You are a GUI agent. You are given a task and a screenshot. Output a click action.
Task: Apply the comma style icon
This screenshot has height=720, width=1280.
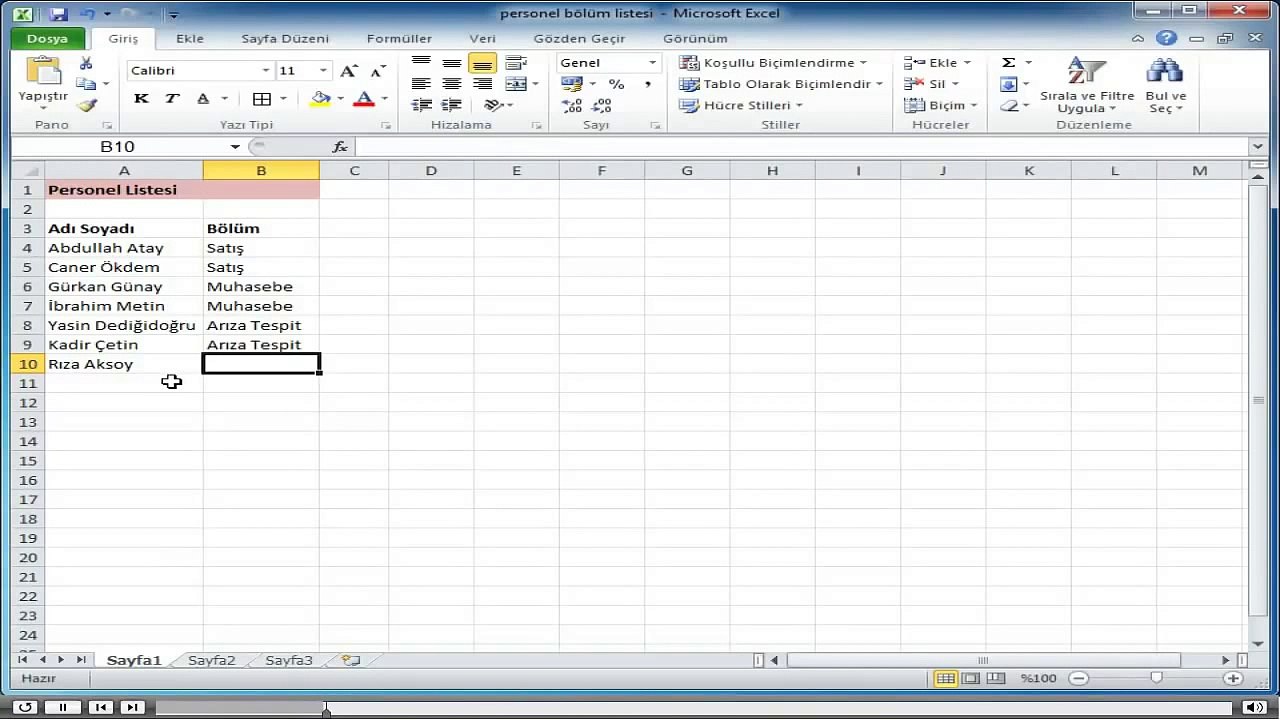(x=647, y=84)
